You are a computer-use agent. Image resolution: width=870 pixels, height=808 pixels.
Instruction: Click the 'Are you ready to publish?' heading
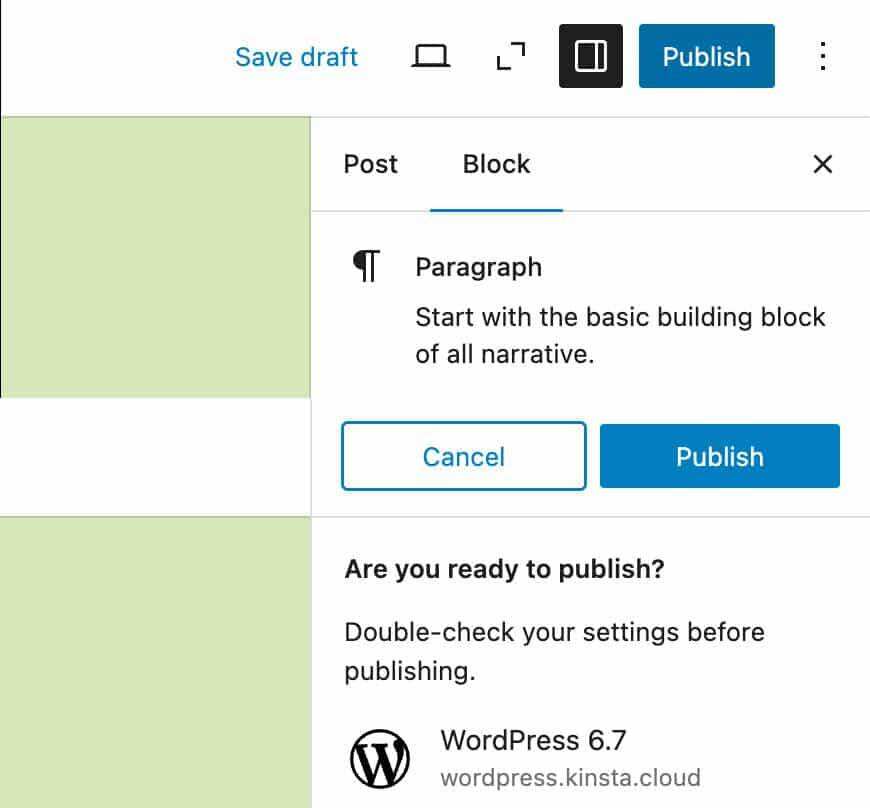(x=504, y=569)
